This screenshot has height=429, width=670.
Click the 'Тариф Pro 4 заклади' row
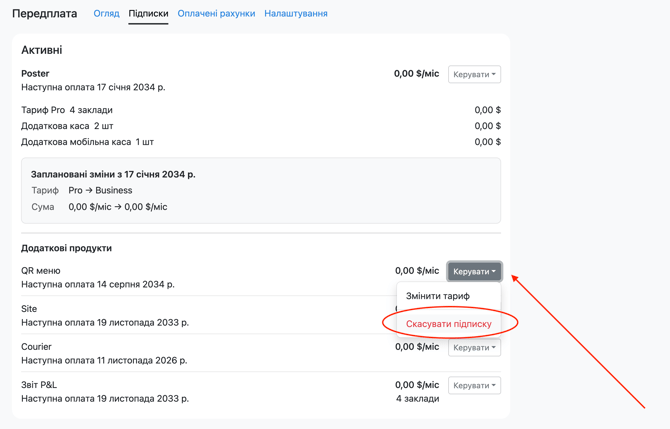(261, 110)
